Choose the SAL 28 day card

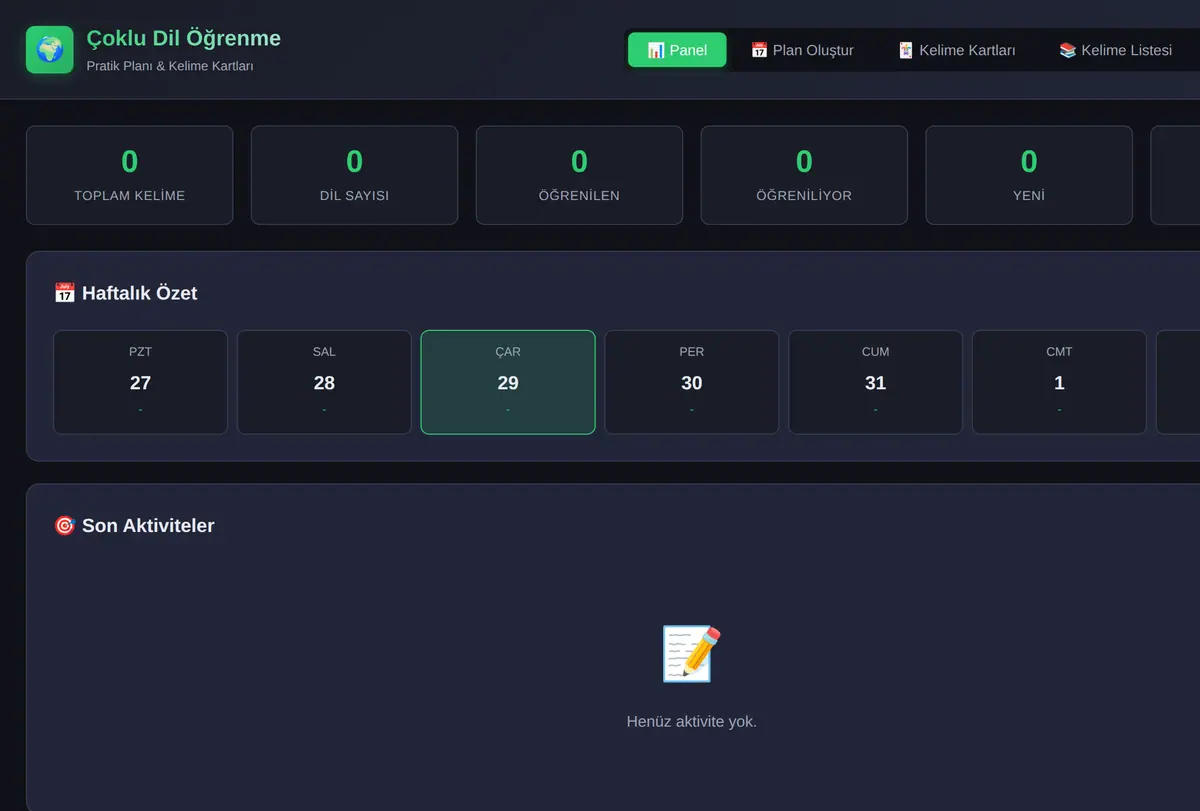[x=324, y=382]
